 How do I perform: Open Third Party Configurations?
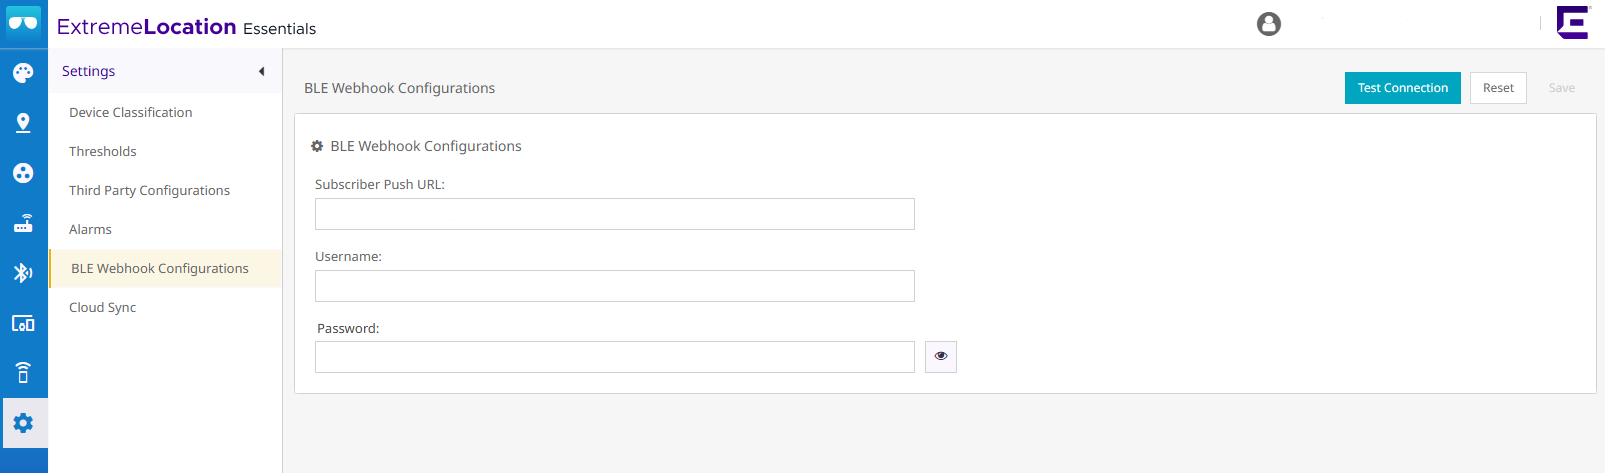[x=150, y=191]
